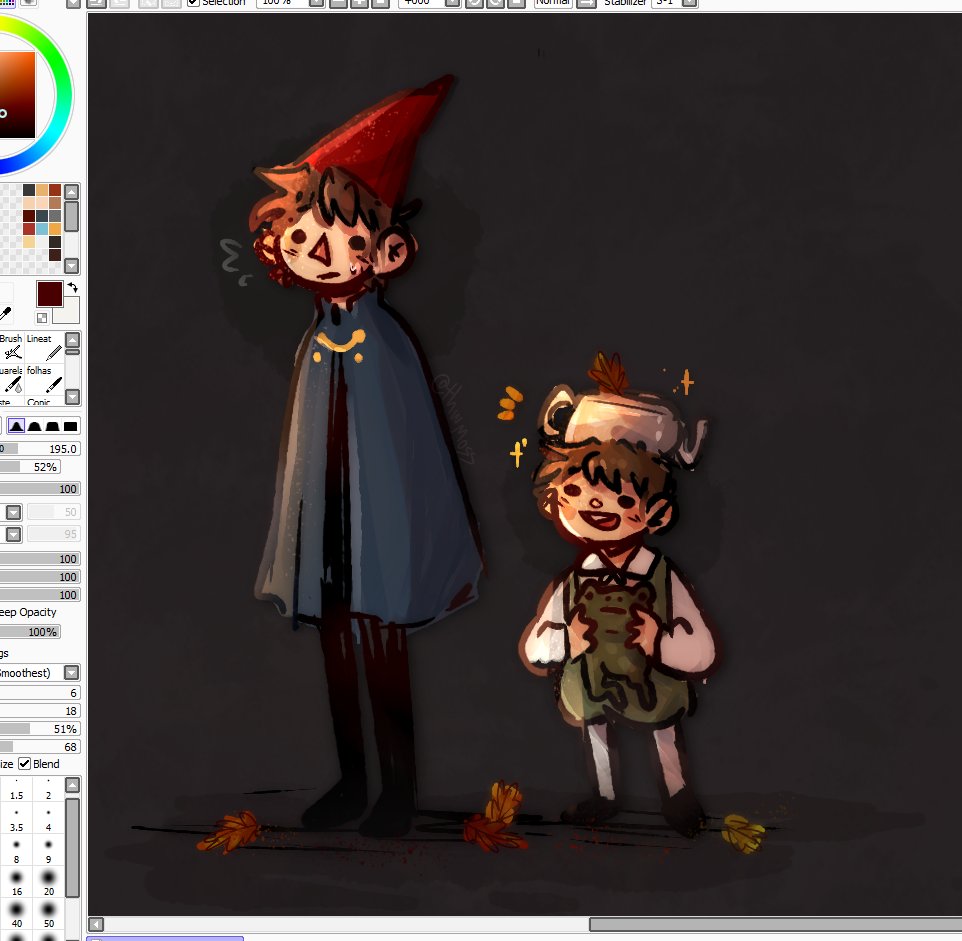This screenshot has width=962, height=941.
Task: Choose the 2 brush size preset
Action: point(48,790)
